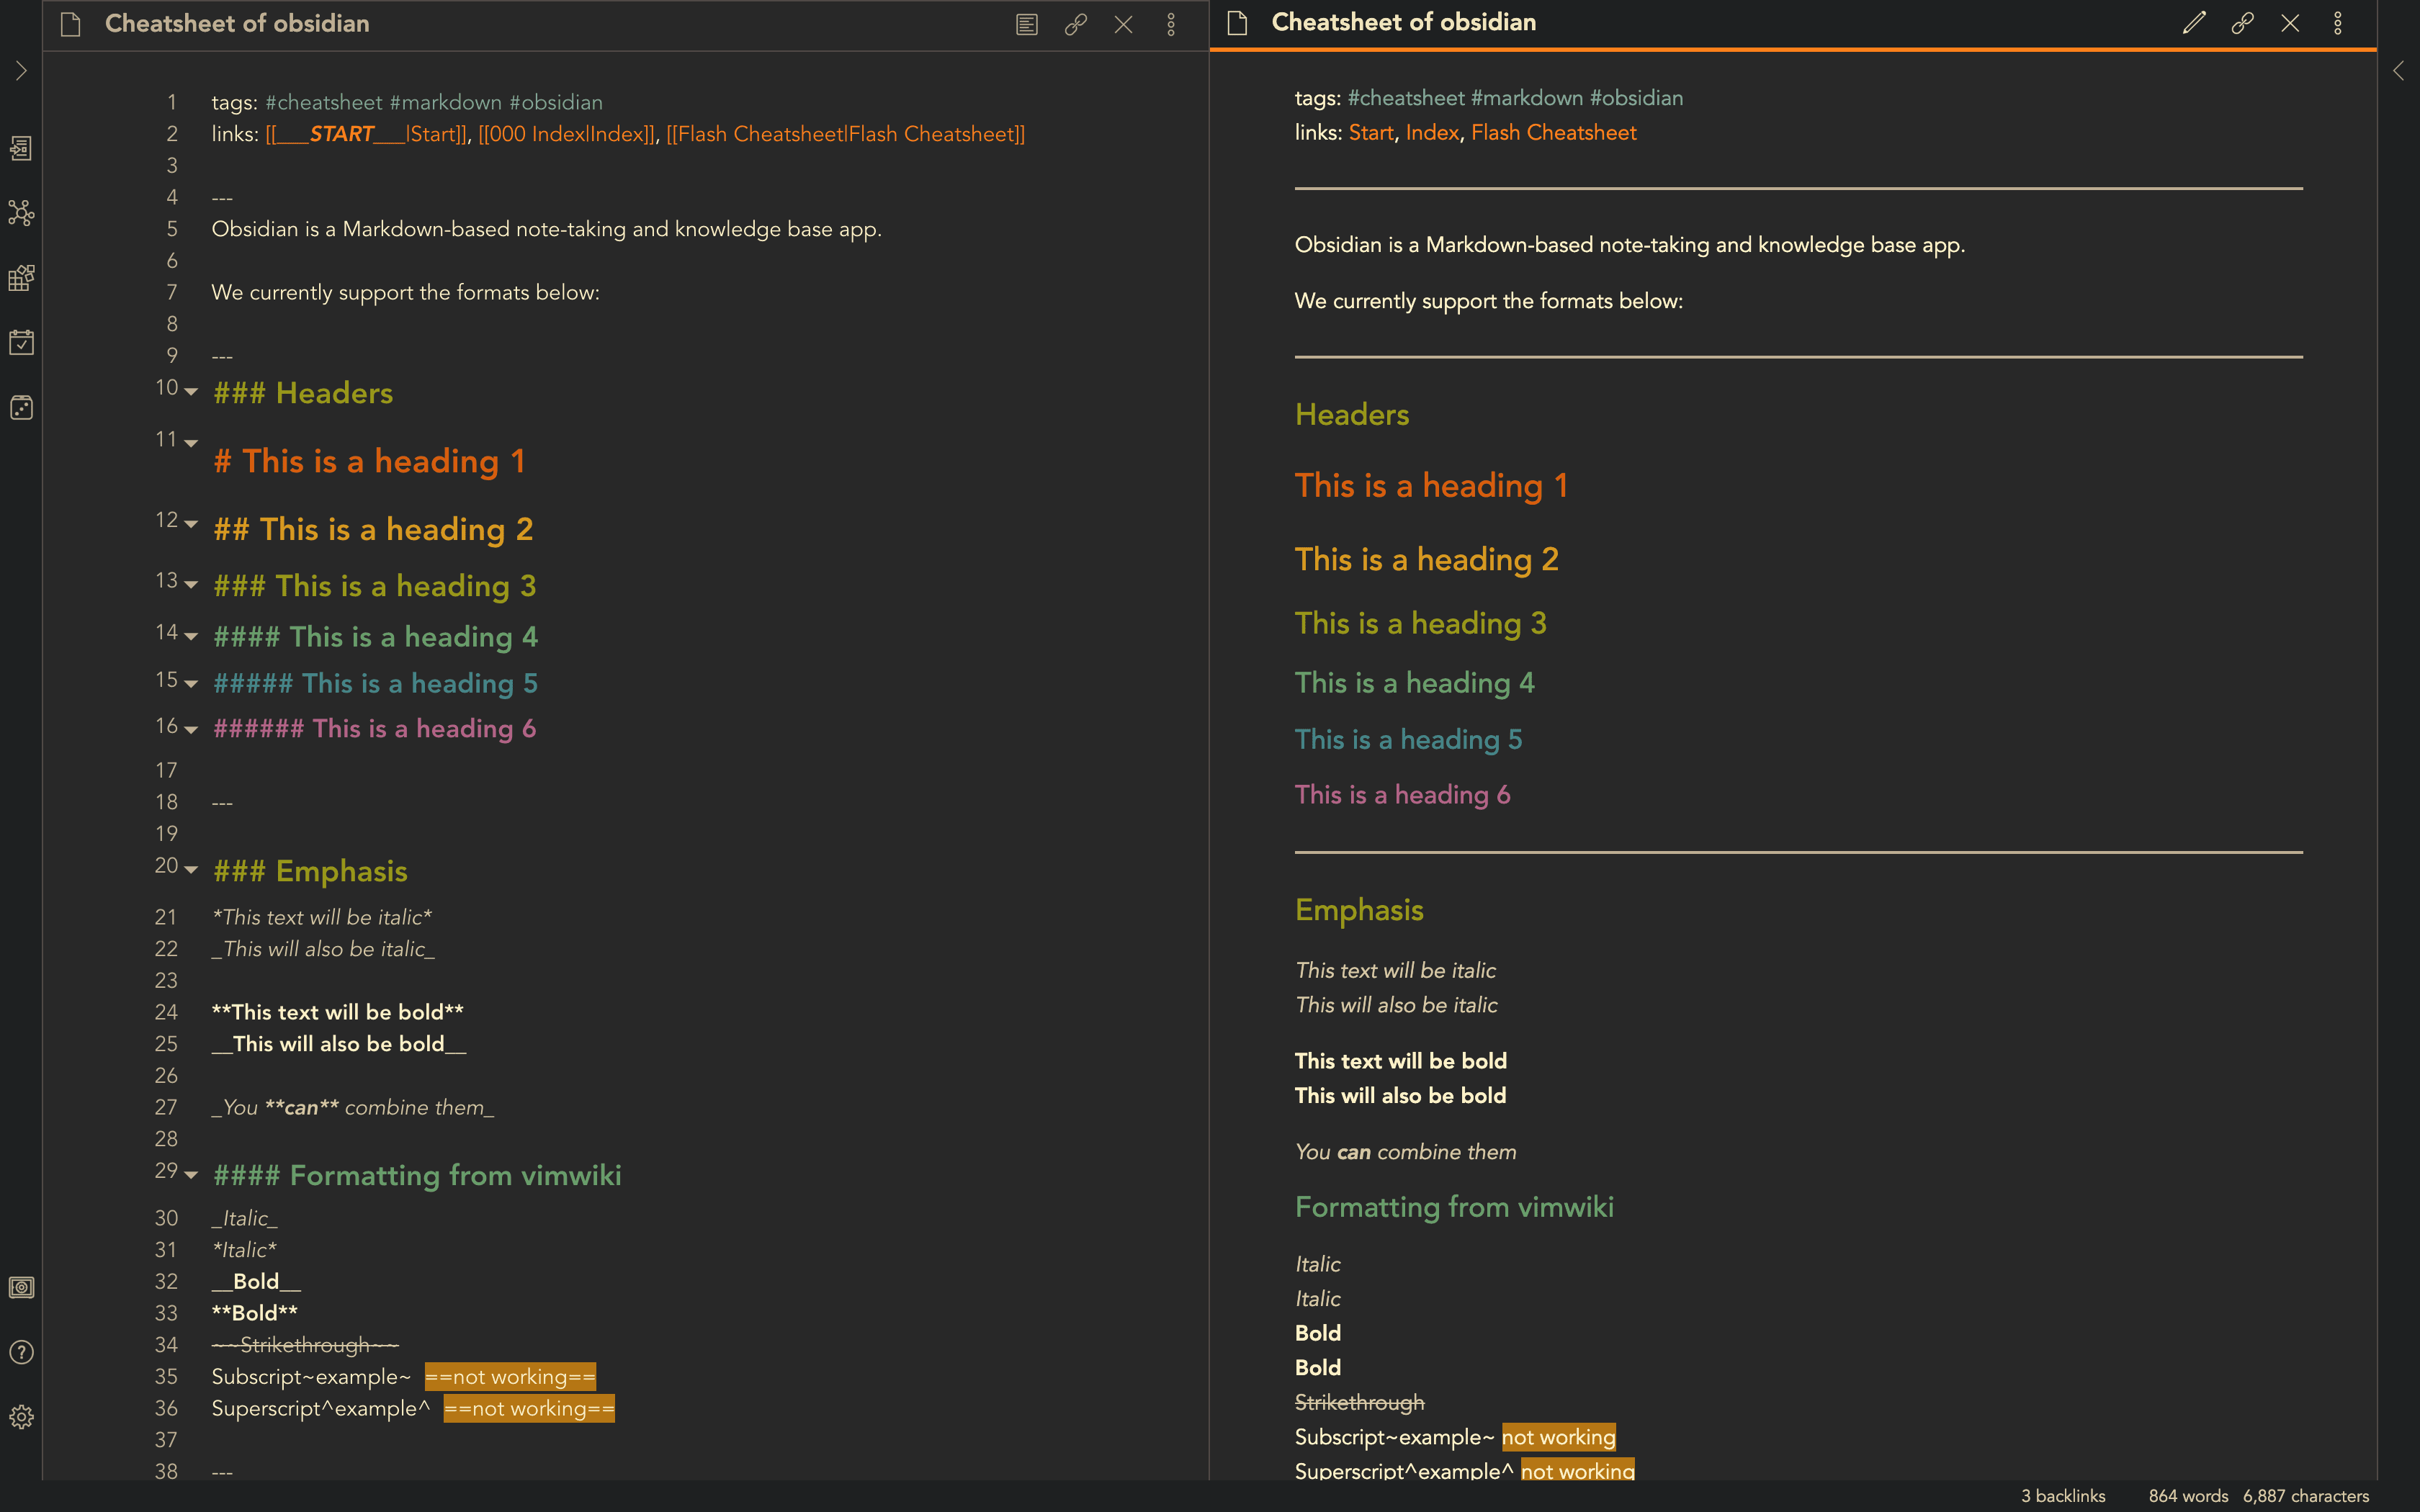The image size is (2420, 1512).
Task: Open more options menu in left pane
Action: [x=1171, y=24]
